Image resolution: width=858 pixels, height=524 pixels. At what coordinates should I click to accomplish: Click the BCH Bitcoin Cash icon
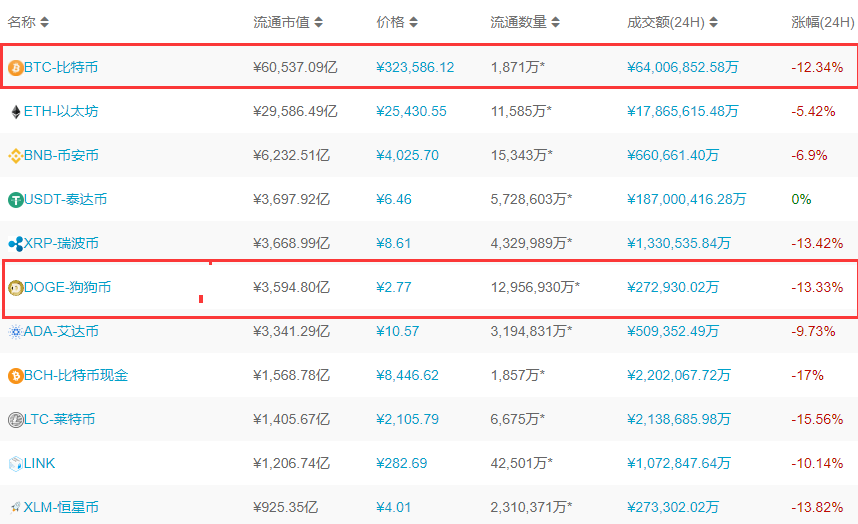[x=15, y=376]
